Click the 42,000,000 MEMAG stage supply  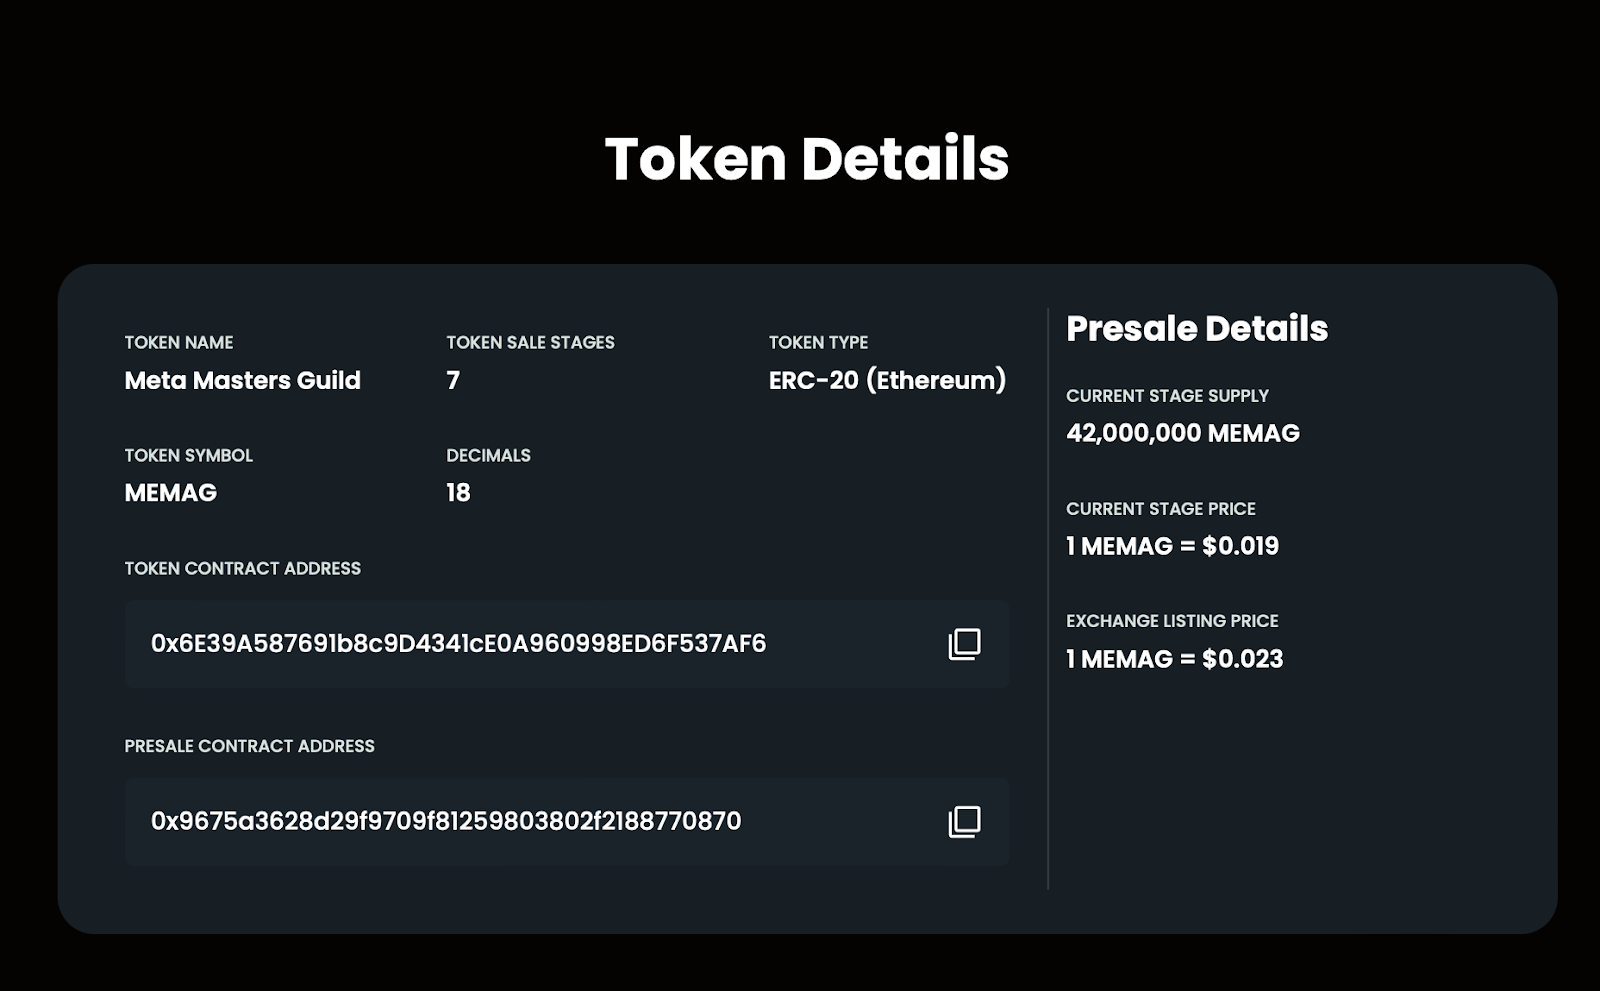(x=1183, y=433)
